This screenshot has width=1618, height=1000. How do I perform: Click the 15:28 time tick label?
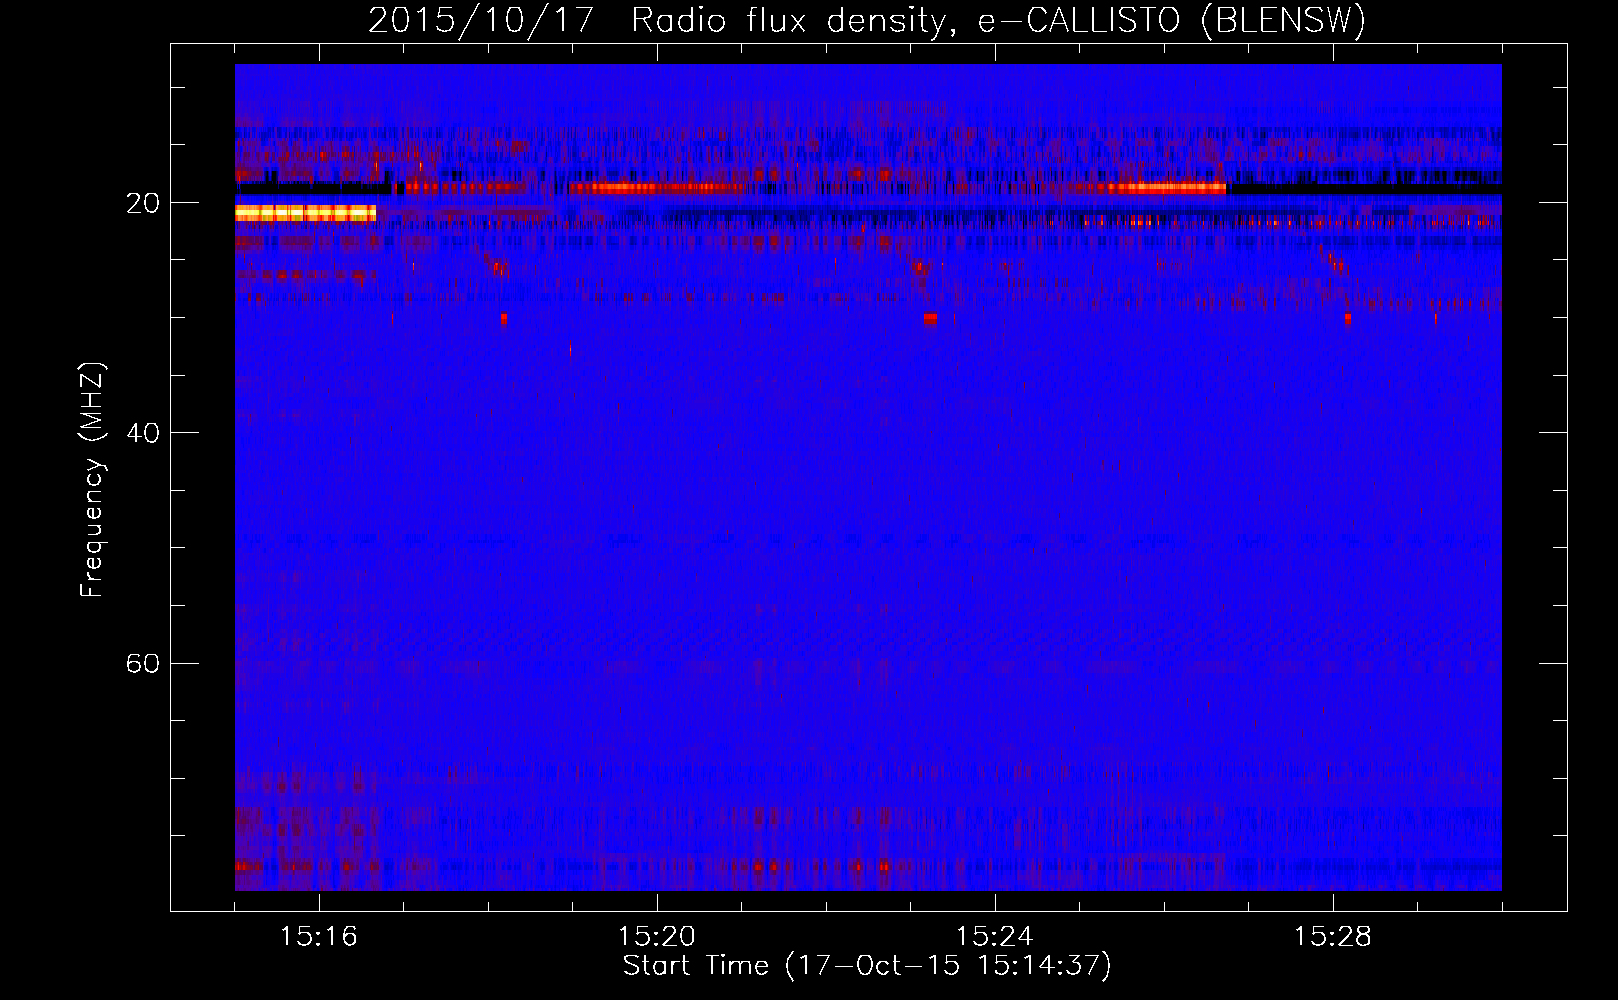1333,936
